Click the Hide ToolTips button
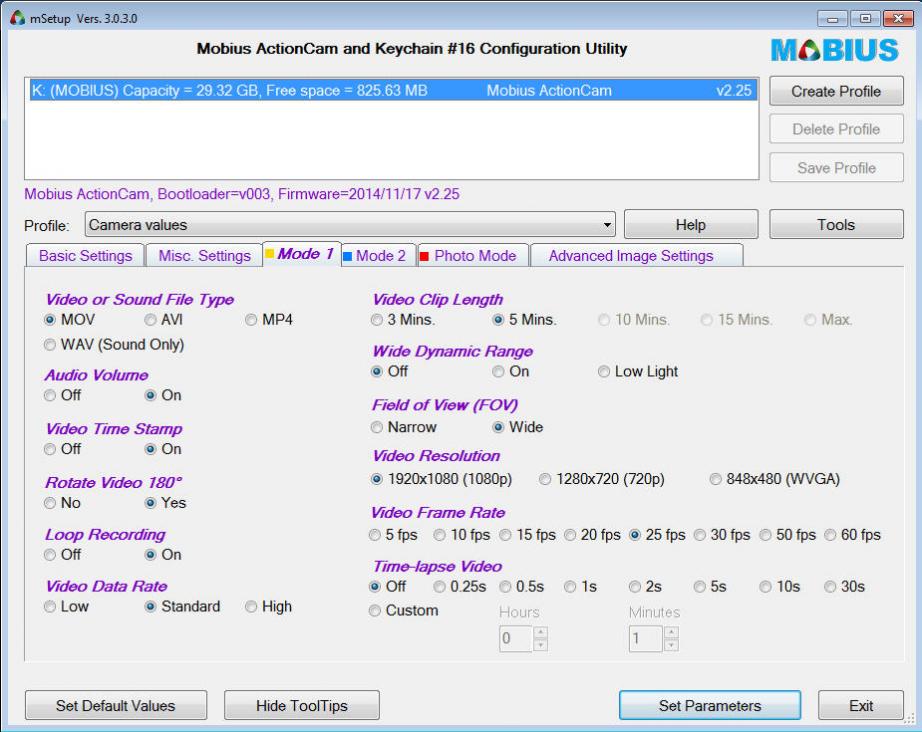This screenshot has height=732, width=922. pyautogui.click(x=301, y=706)
